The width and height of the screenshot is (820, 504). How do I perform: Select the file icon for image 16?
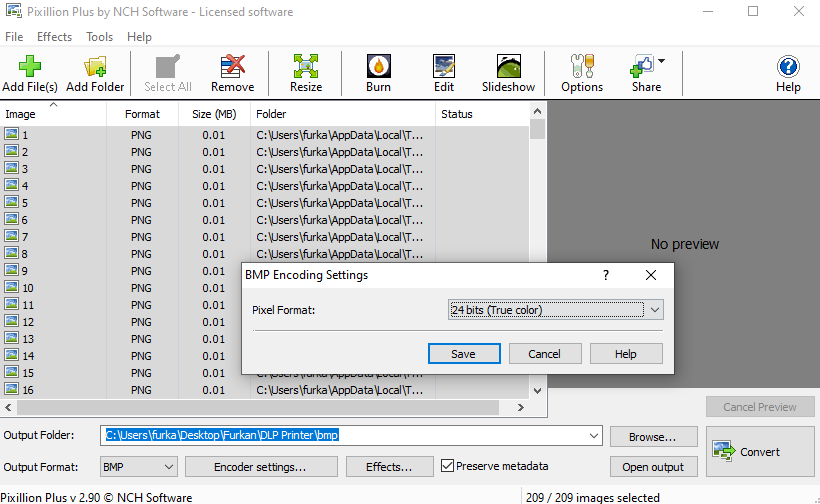12,389
